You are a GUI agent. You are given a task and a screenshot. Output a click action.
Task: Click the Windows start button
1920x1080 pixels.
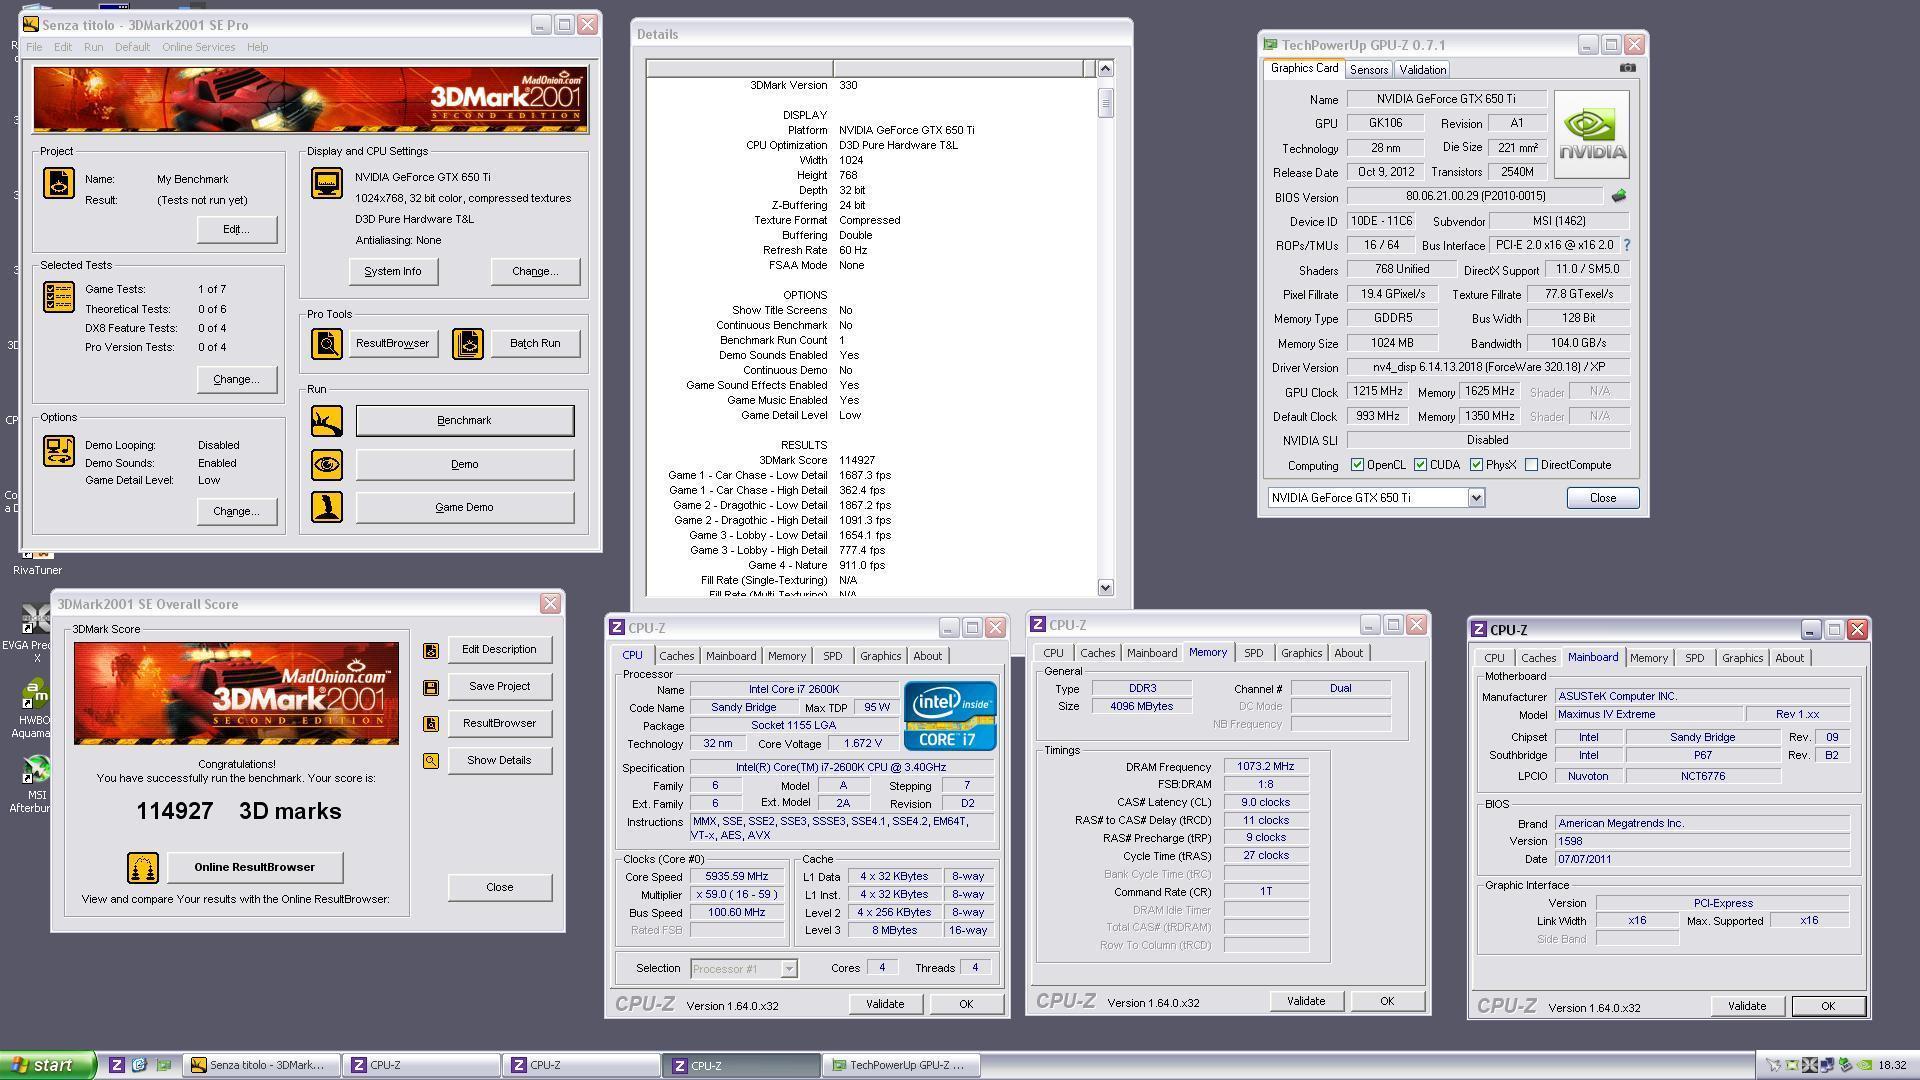point(48,1065)
